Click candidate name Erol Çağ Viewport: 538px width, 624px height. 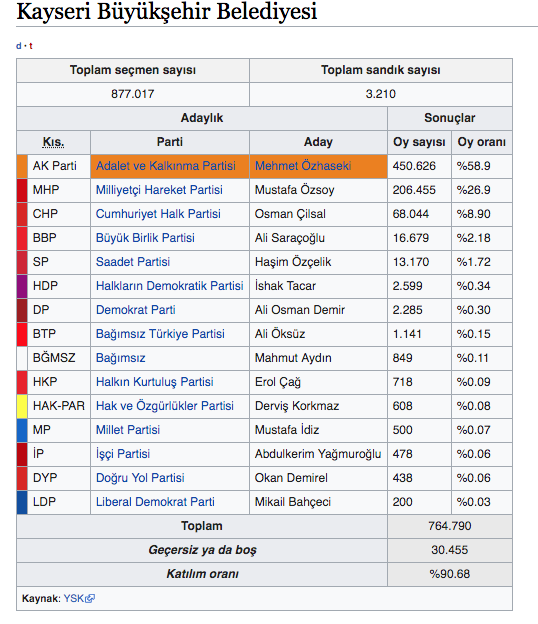[278, 382]
